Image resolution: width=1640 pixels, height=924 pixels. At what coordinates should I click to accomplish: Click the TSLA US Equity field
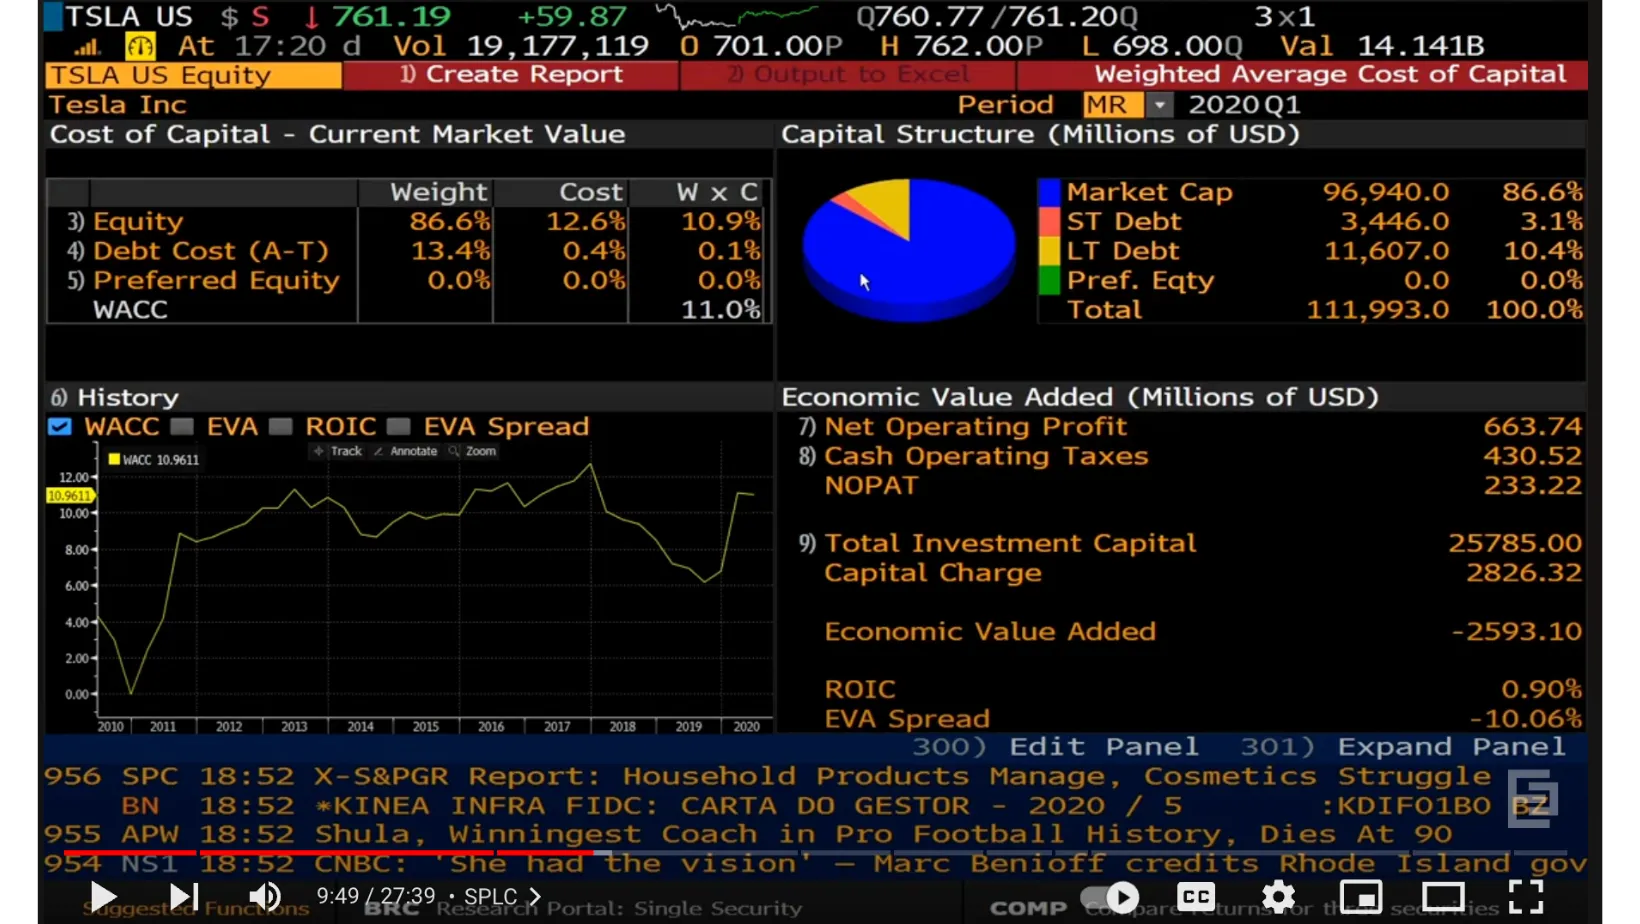coord(193,75)
